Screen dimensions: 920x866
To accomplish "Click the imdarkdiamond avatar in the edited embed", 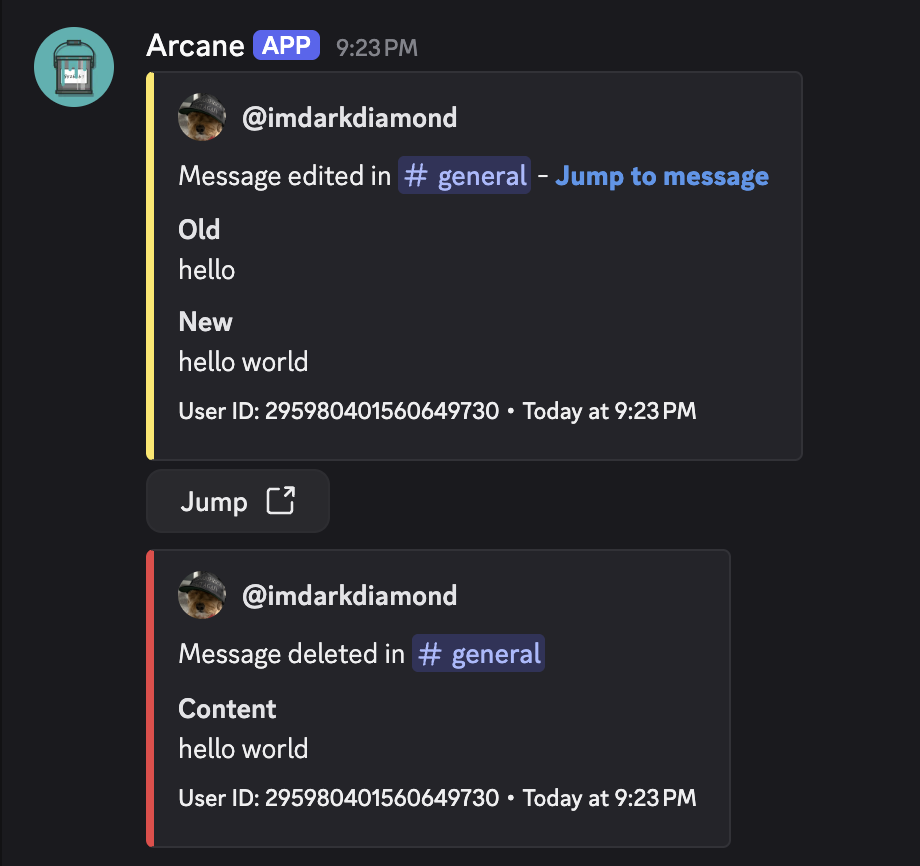I will pyautogui.click(x=202, y=118).
